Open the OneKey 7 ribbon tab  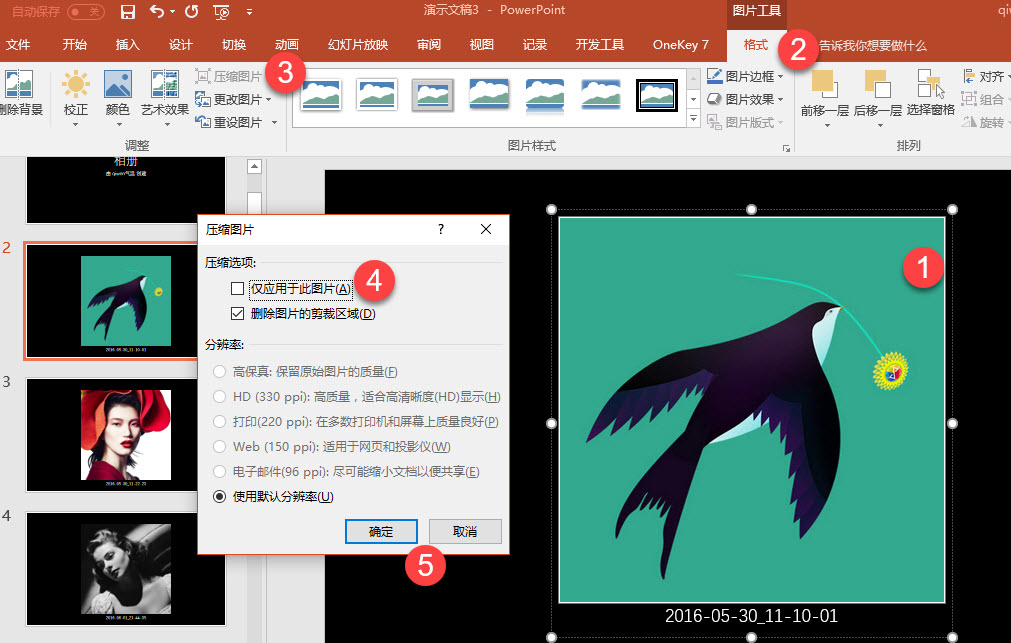click(x=681, y=44)
